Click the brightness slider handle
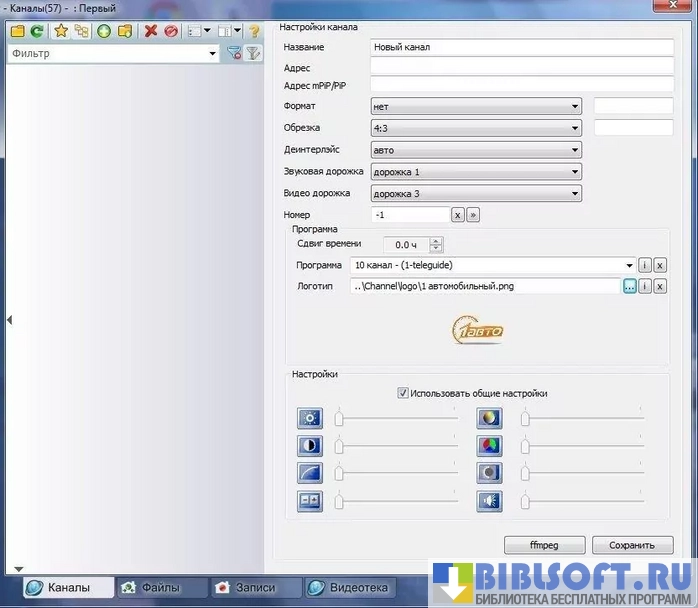The width and height of the screenshot is (698, 608). click(339, 418)
